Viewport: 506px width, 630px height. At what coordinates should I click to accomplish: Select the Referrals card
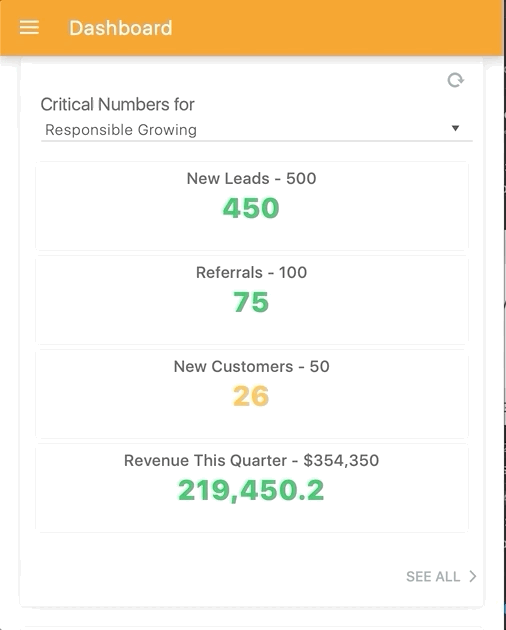tap(252, 300)
